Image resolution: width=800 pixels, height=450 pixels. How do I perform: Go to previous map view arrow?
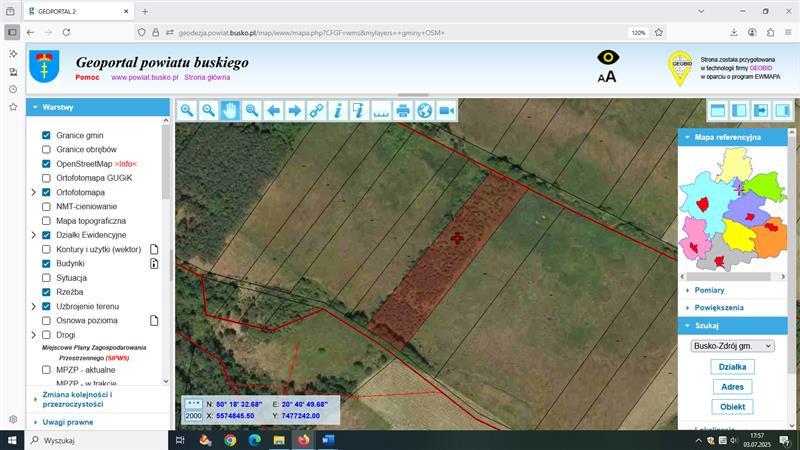click(x=274, y=110)
